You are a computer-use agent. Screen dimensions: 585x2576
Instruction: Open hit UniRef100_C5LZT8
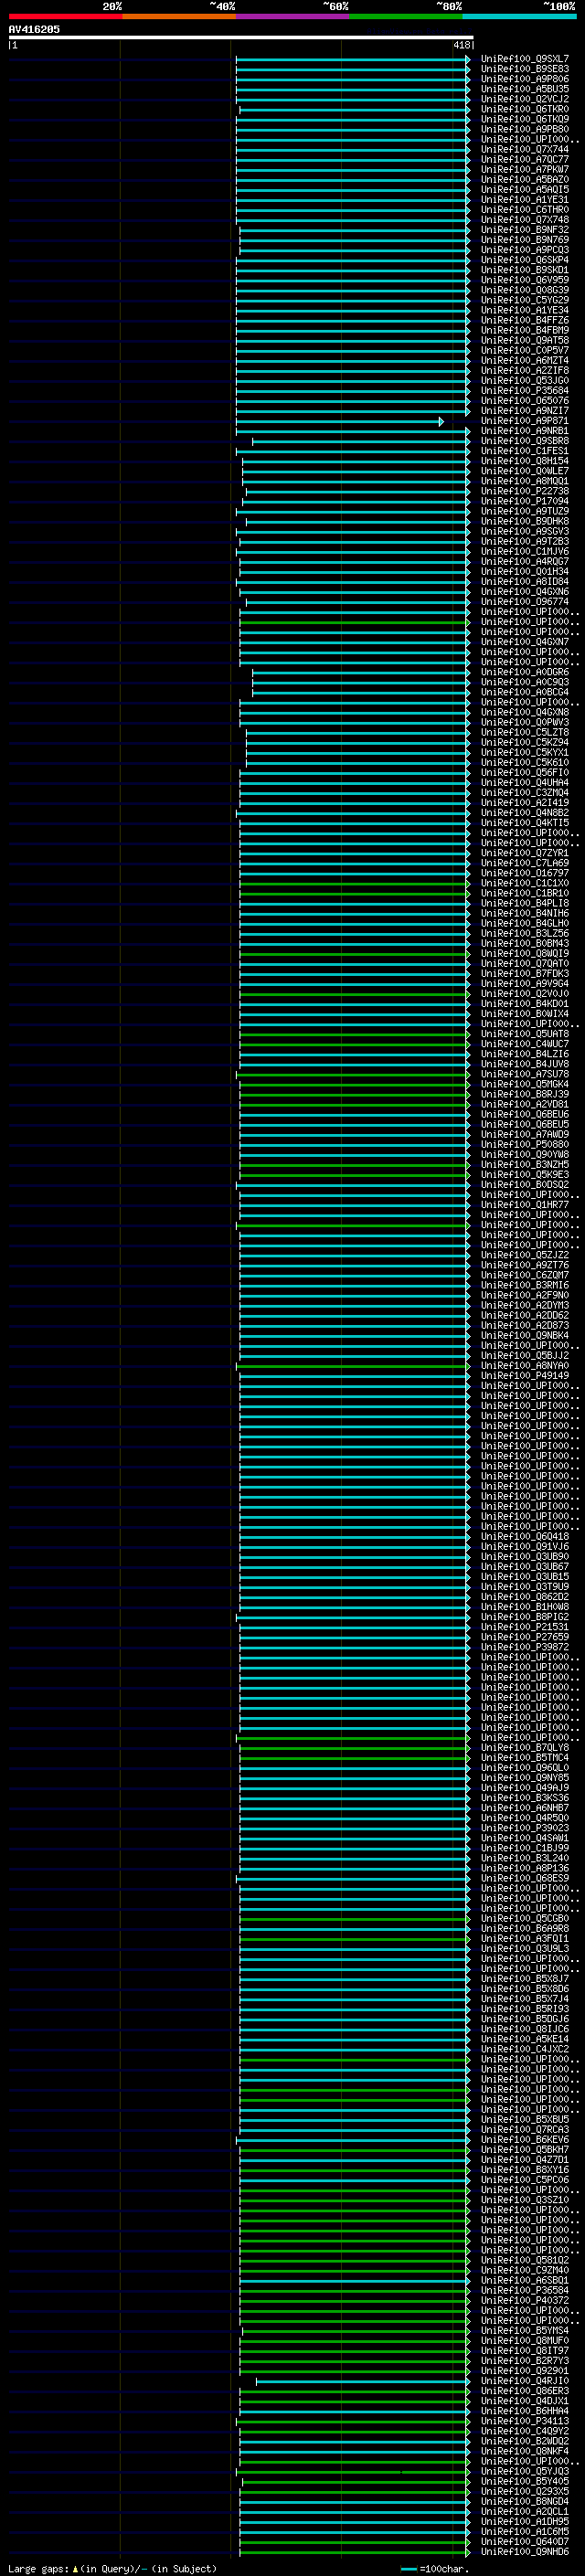pos(524,732)
